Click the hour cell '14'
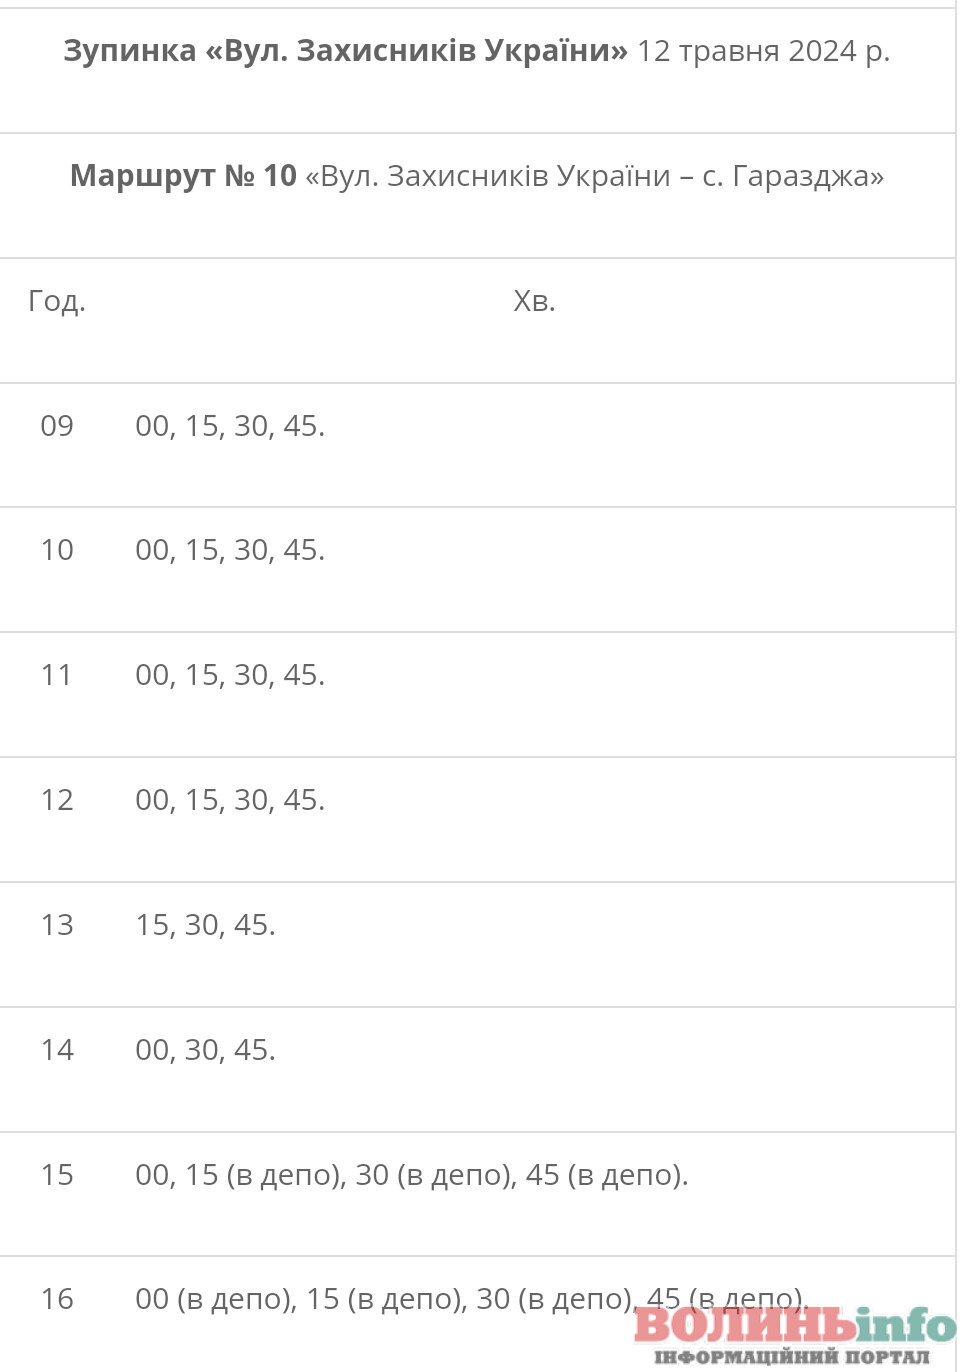This screenshot has width=963, height=1372. pos(57,1050)
